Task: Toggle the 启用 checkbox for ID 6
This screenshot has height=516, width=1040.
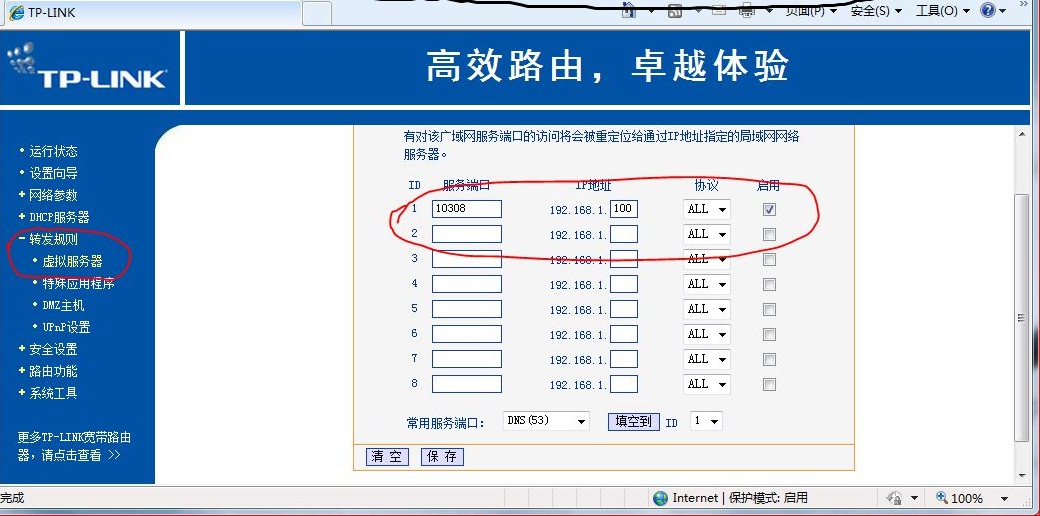Action: click(x=769, y=335)
